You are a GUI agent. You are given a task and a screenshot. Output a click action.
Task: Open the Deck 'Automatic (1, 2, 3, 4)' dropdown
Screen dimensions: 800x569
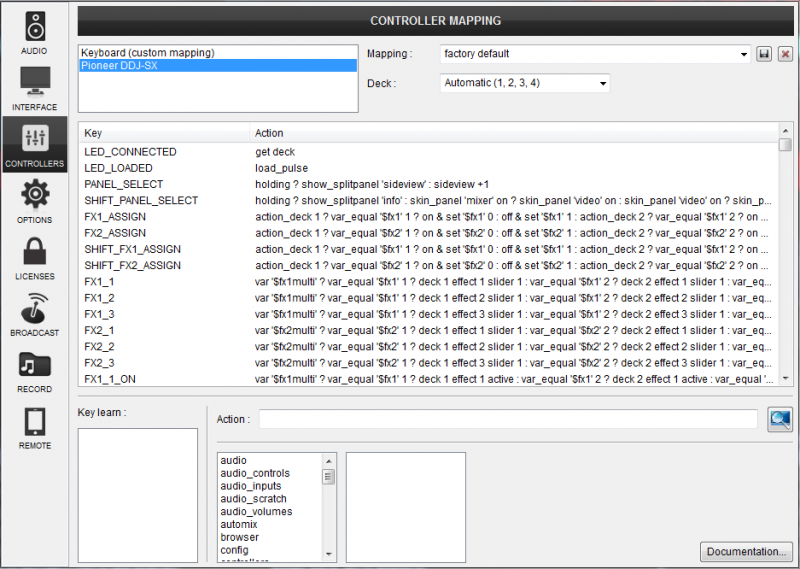coord(524,83)
